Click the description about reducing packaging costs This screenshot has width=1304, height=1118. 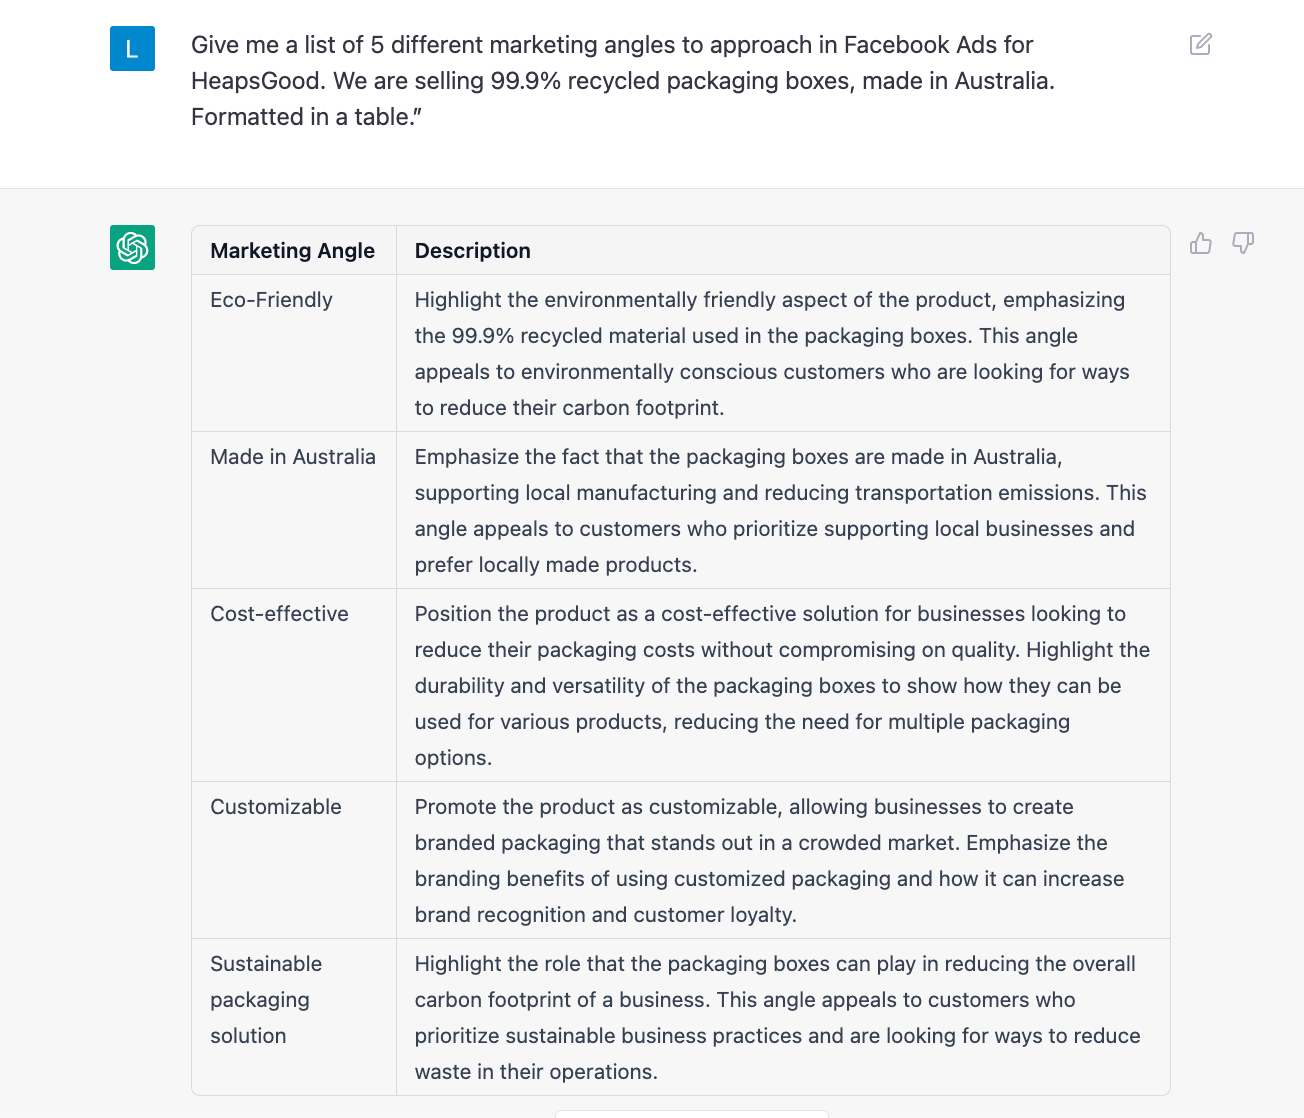tap(783, 685)
